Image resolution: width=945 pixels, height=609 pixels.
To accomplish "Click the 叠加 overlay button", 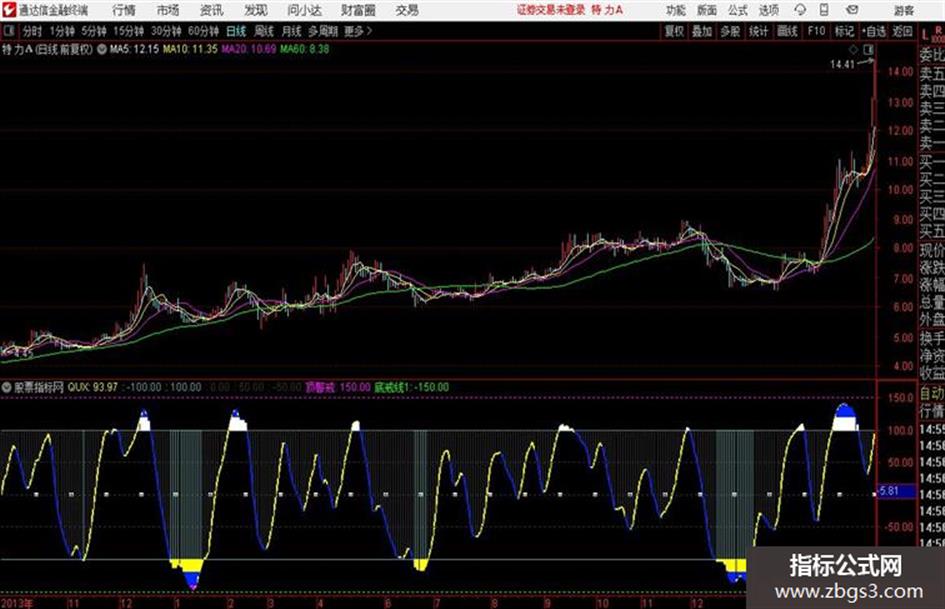I will [x=702, y=31].
